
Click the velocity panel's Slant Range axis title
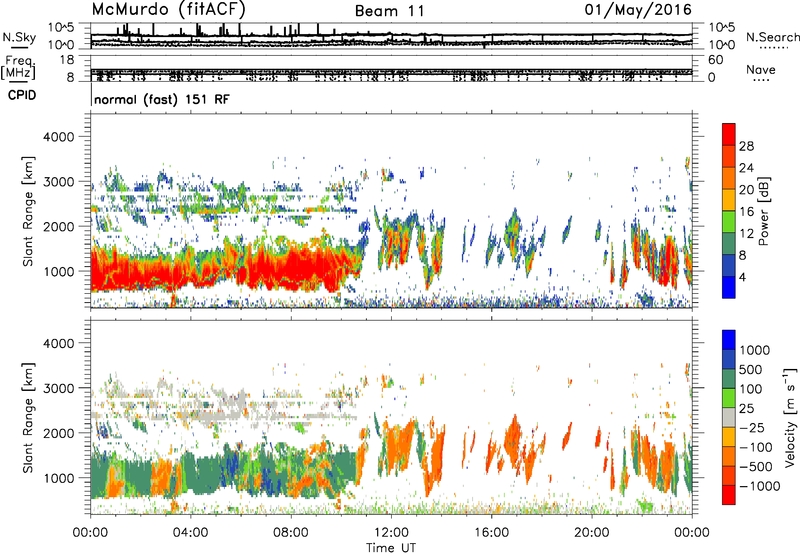click(28, 418)
